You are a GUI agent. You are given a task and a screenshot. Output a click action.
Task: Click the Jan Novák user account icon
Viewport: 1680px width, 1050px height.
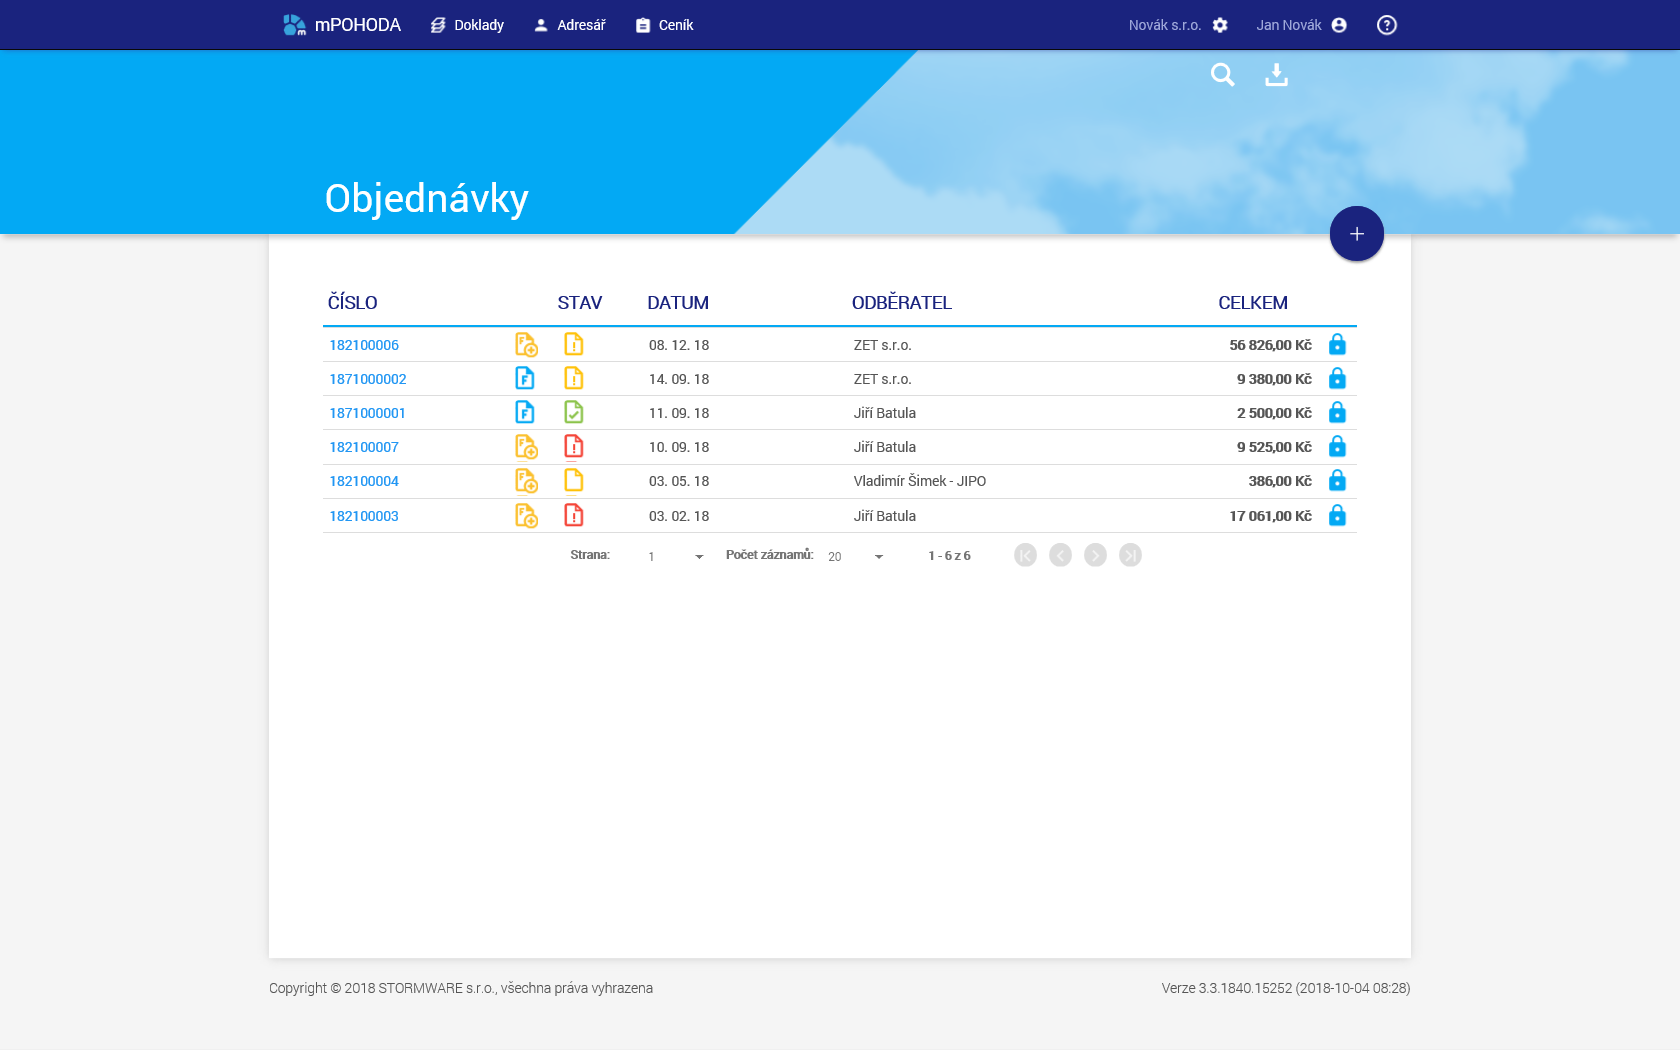pyautogui.click(x=1339, y=25)
